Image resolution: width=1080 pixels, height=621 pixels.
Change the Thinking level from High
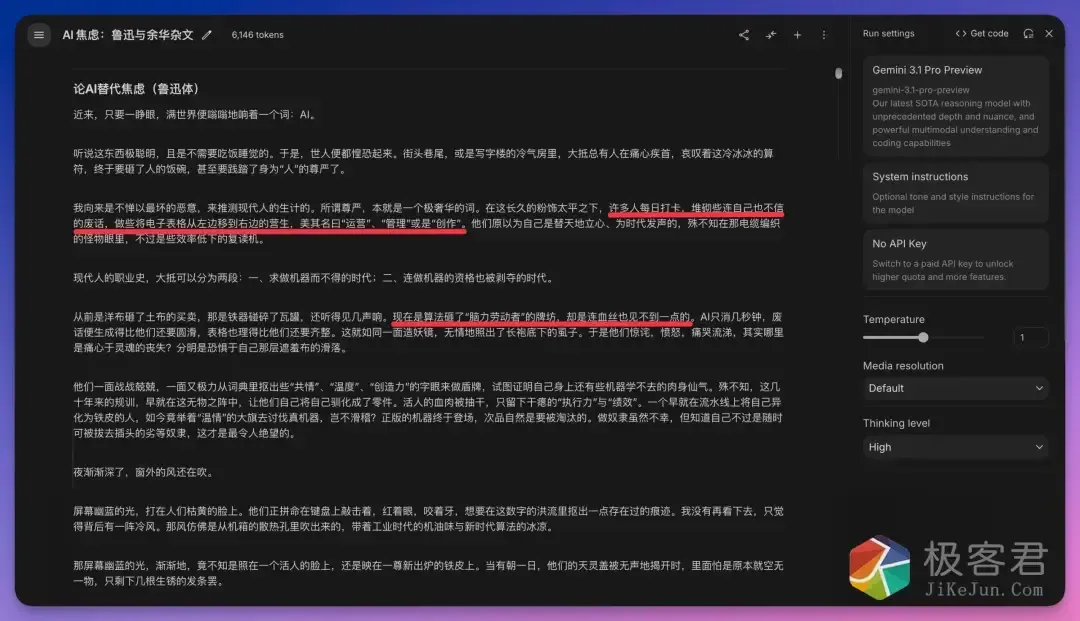tap(955, 447)
